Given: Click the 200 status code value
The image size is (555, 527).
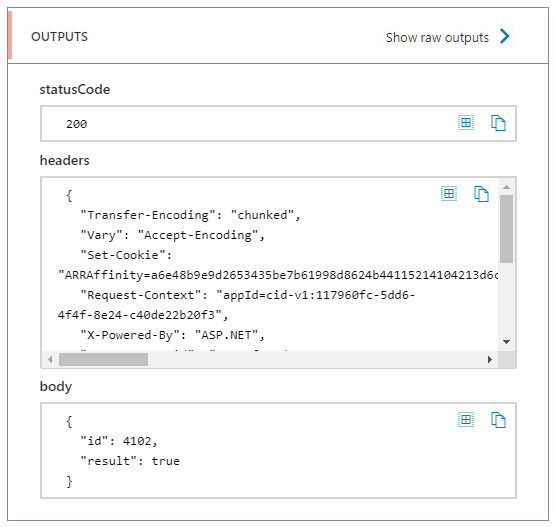Looking at the screenshot, I should [76, 124].
